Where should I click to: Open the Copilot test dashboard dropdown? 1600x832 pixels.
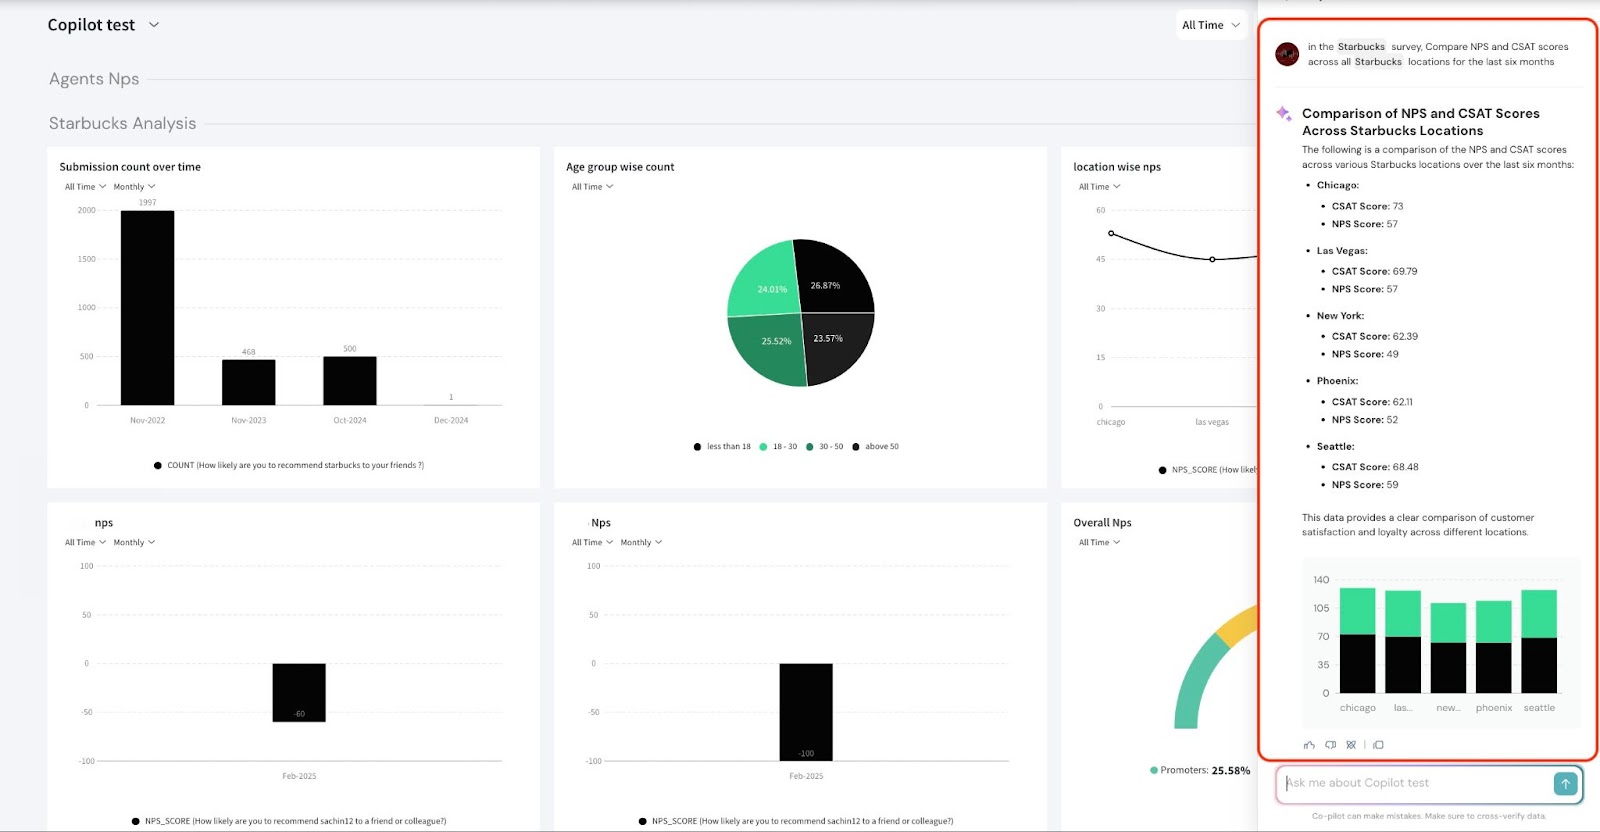coord(154,25)
